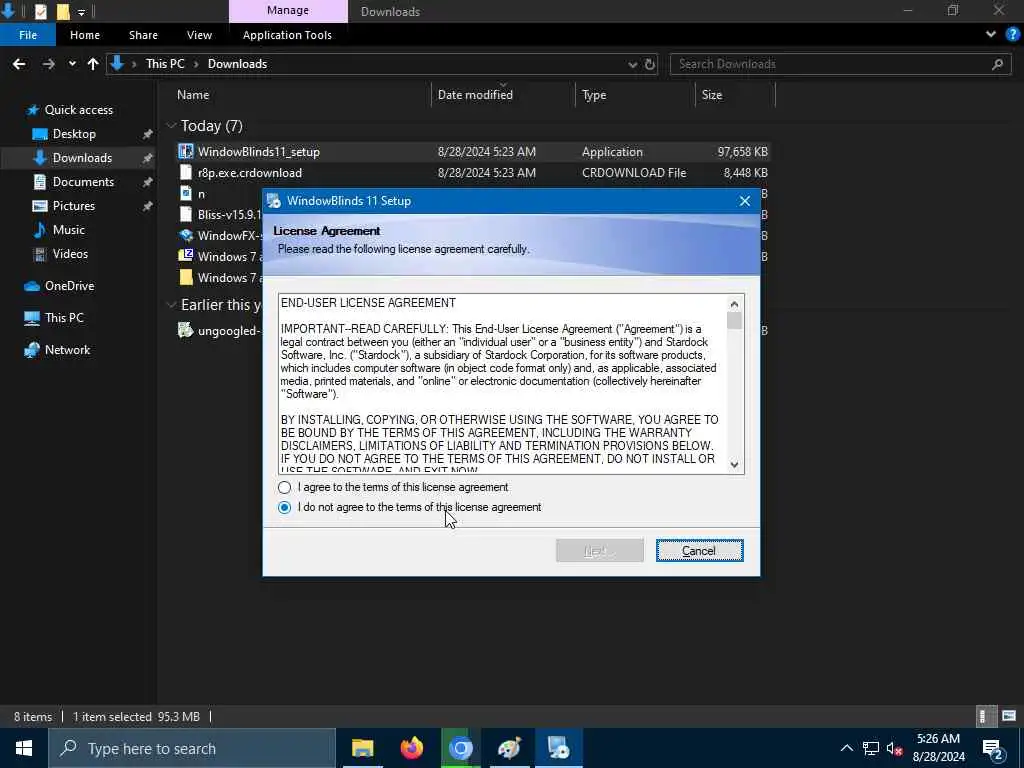Click WindowBlinds setup taskbar icon
This screenshot has width=1024, height=768.
point(558,748)
